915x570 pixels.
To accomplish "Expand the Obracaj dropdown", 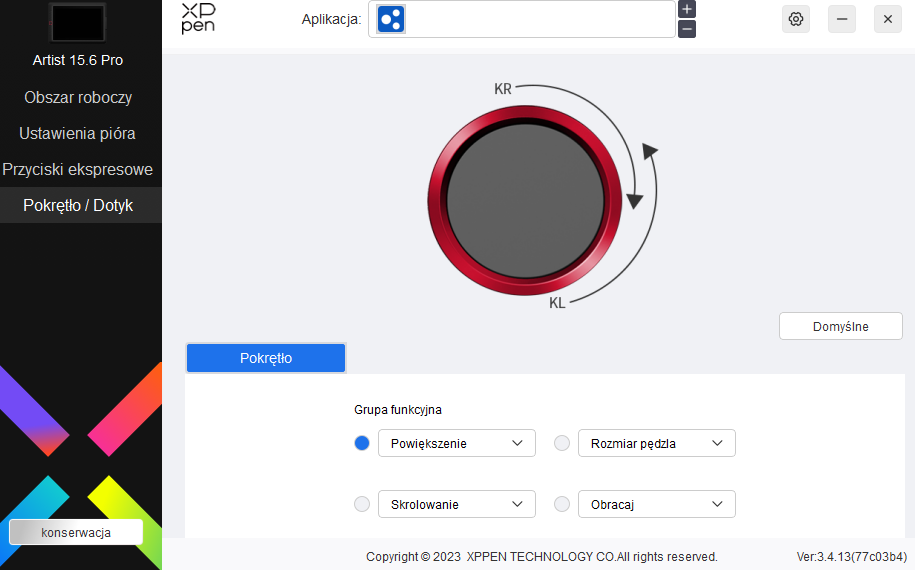I will [657, 504].
